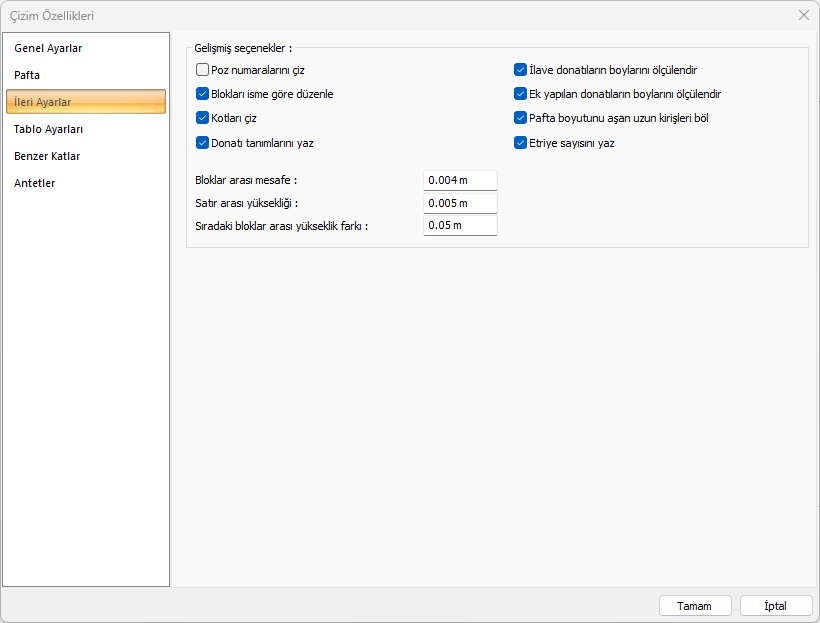Viewport: 820px width, 623px height.
Task: Uncheck 'İlave donatıların boylarını ölçülendir'
Action: (x=521, y=70)
